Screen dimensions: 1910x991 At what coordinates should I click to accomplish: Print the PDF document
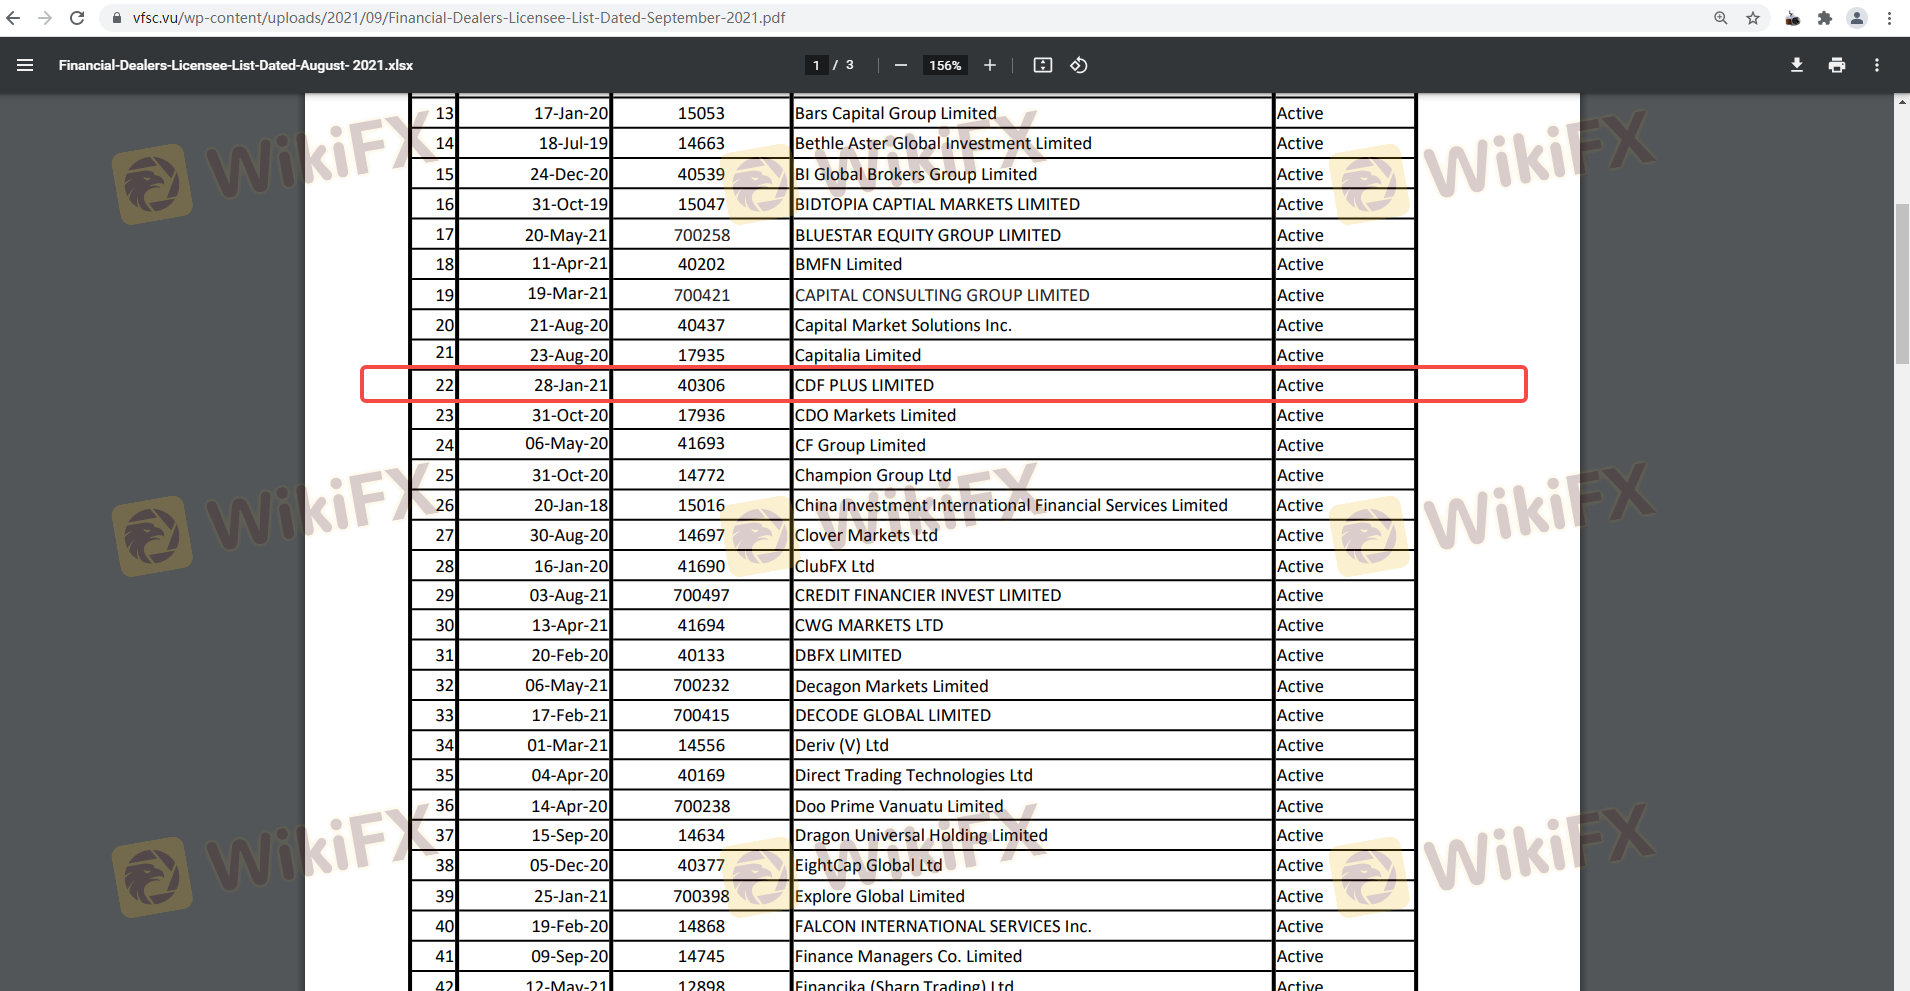coord(1836,65)
